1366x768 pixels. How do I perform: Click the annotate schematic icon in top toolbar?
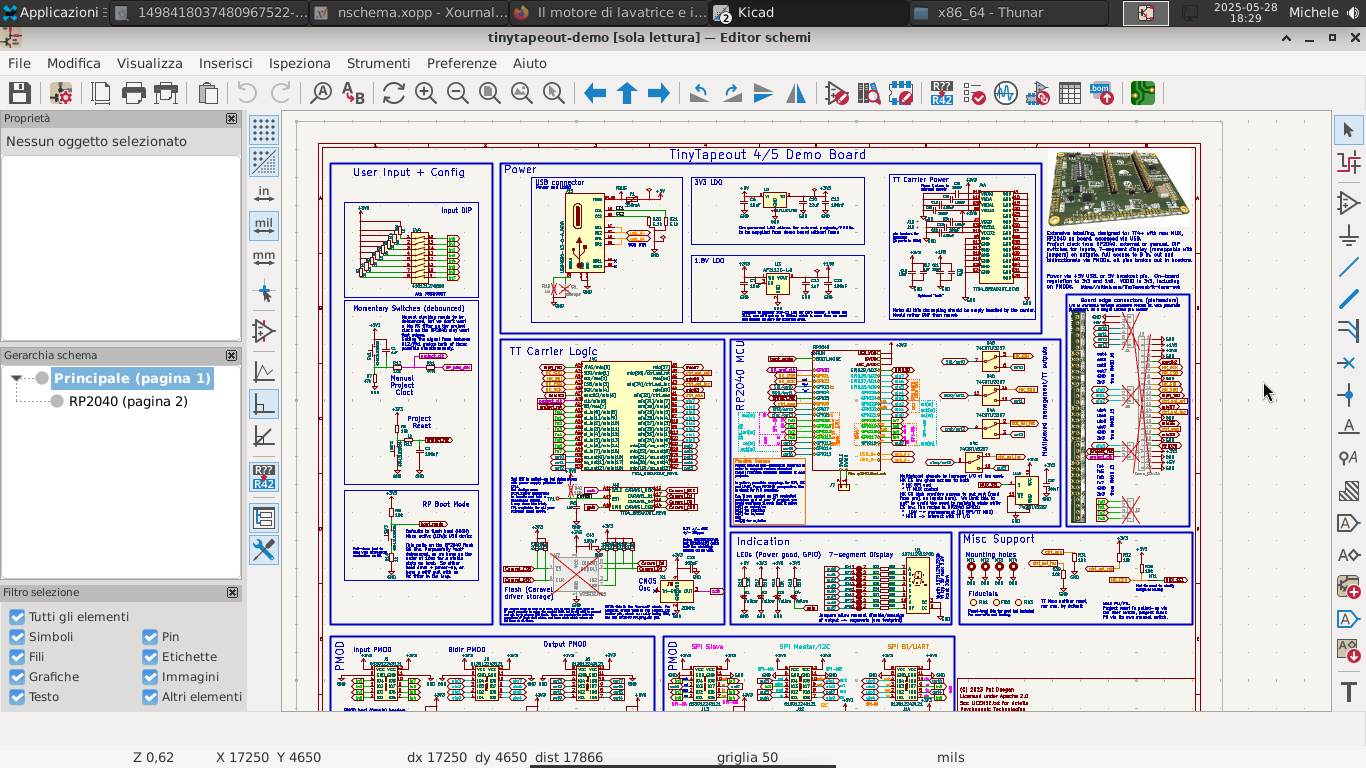pos(941,93)
